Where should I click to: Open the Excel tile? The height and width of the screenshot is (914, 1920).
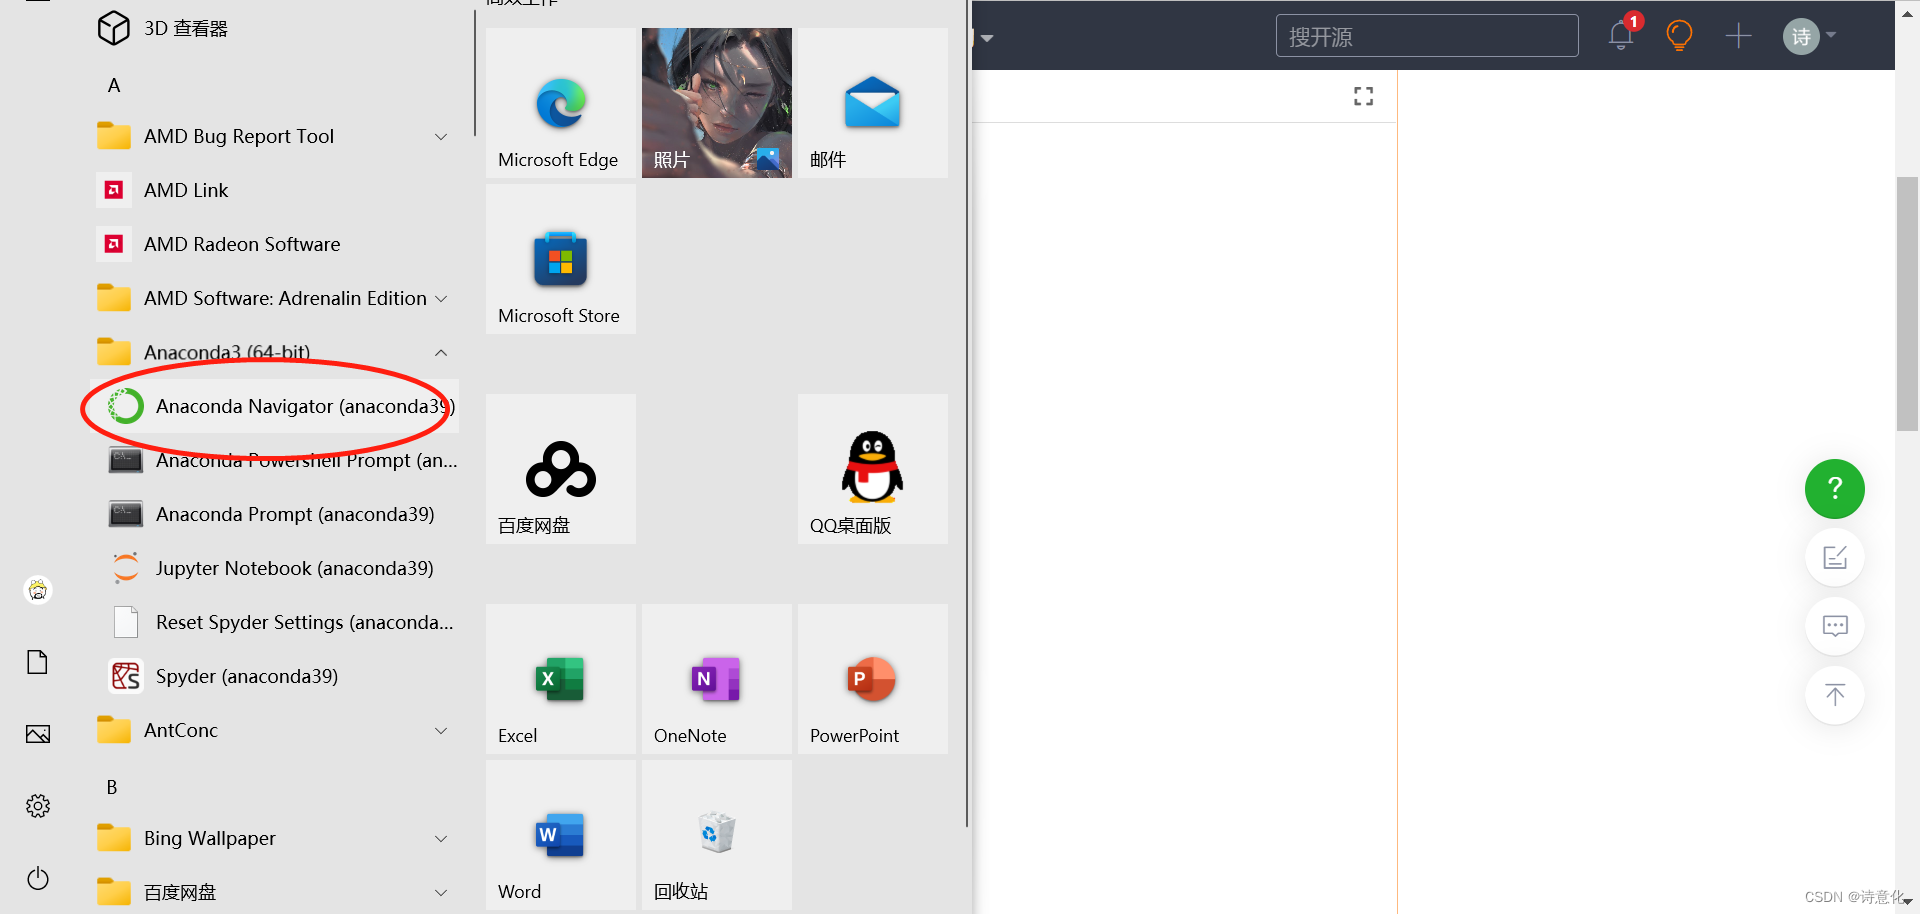pos(559,678)
